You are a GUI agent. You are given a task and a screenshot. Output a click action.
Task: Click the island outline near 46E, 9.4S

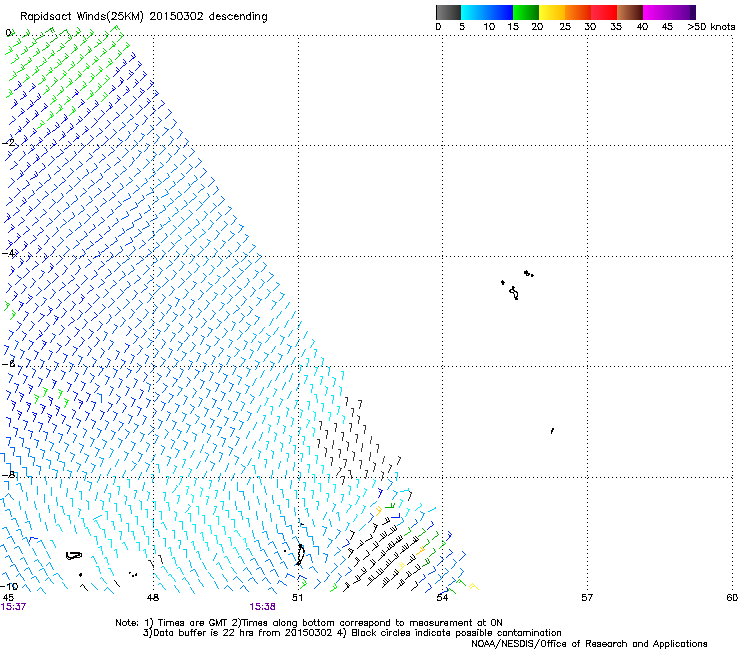click(x=74, y=556)
